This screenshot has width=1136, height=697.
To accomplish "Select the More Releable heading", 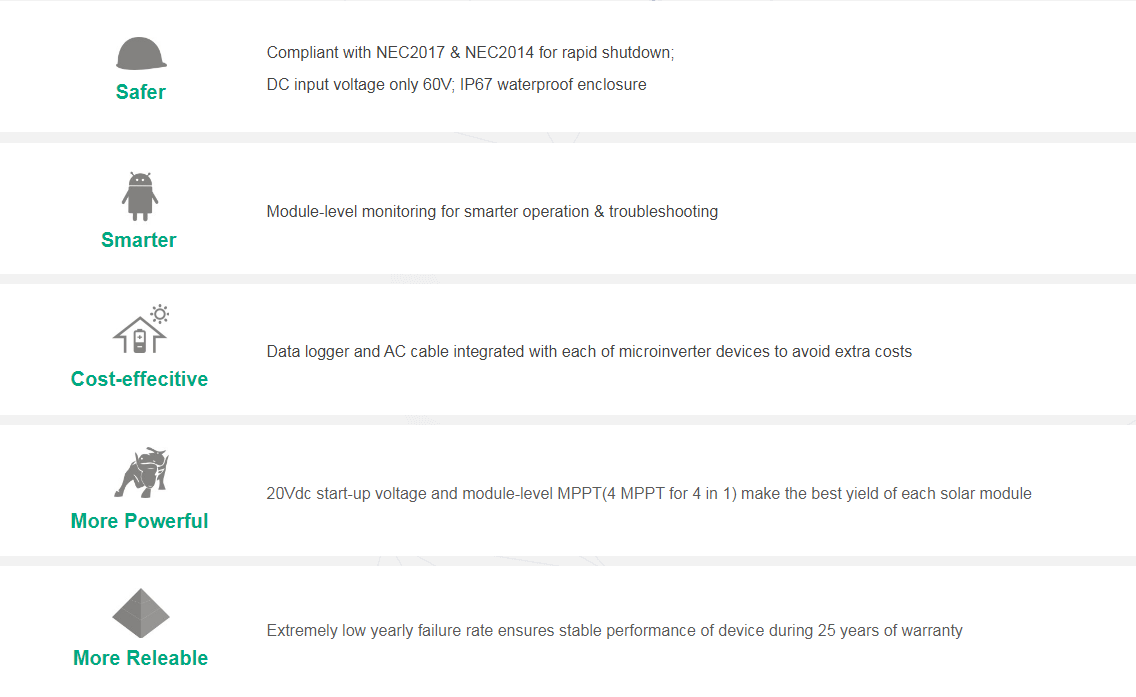I will tap(141, 658).
